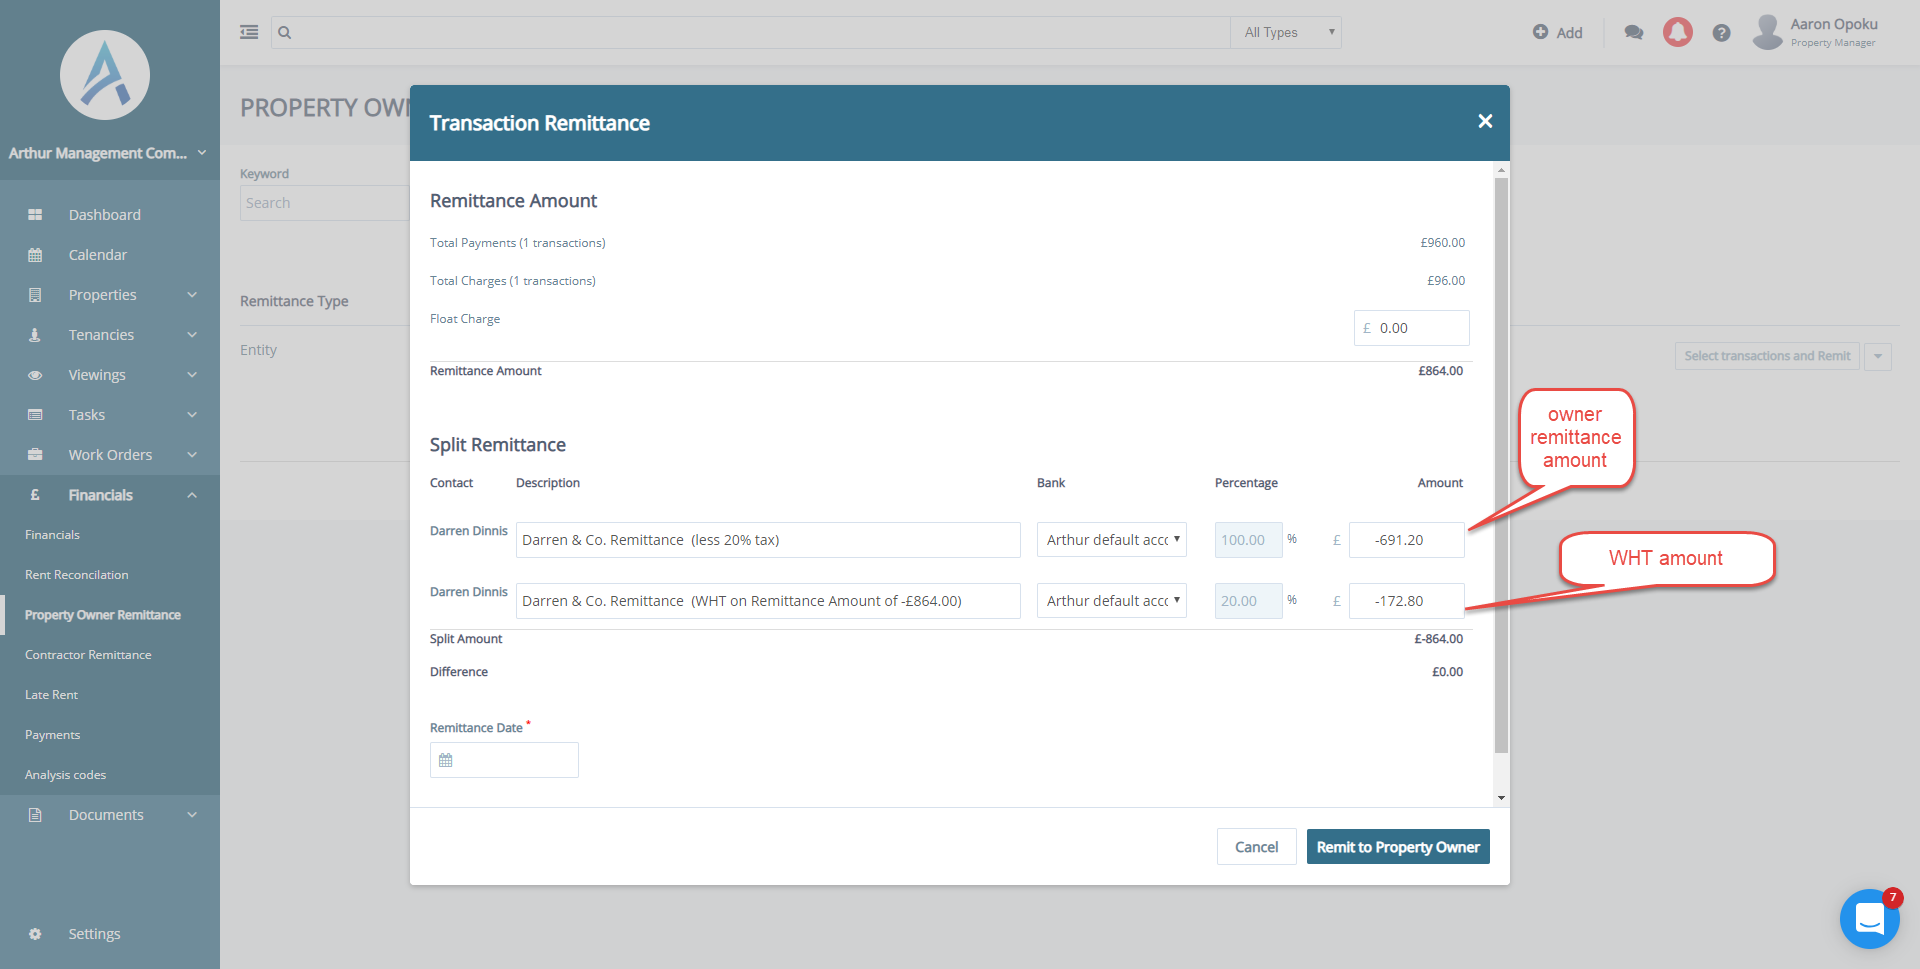The width and height of the screenshot is (1920, 969).
Task: Click the Add button label
Action: click(1569, 33)
